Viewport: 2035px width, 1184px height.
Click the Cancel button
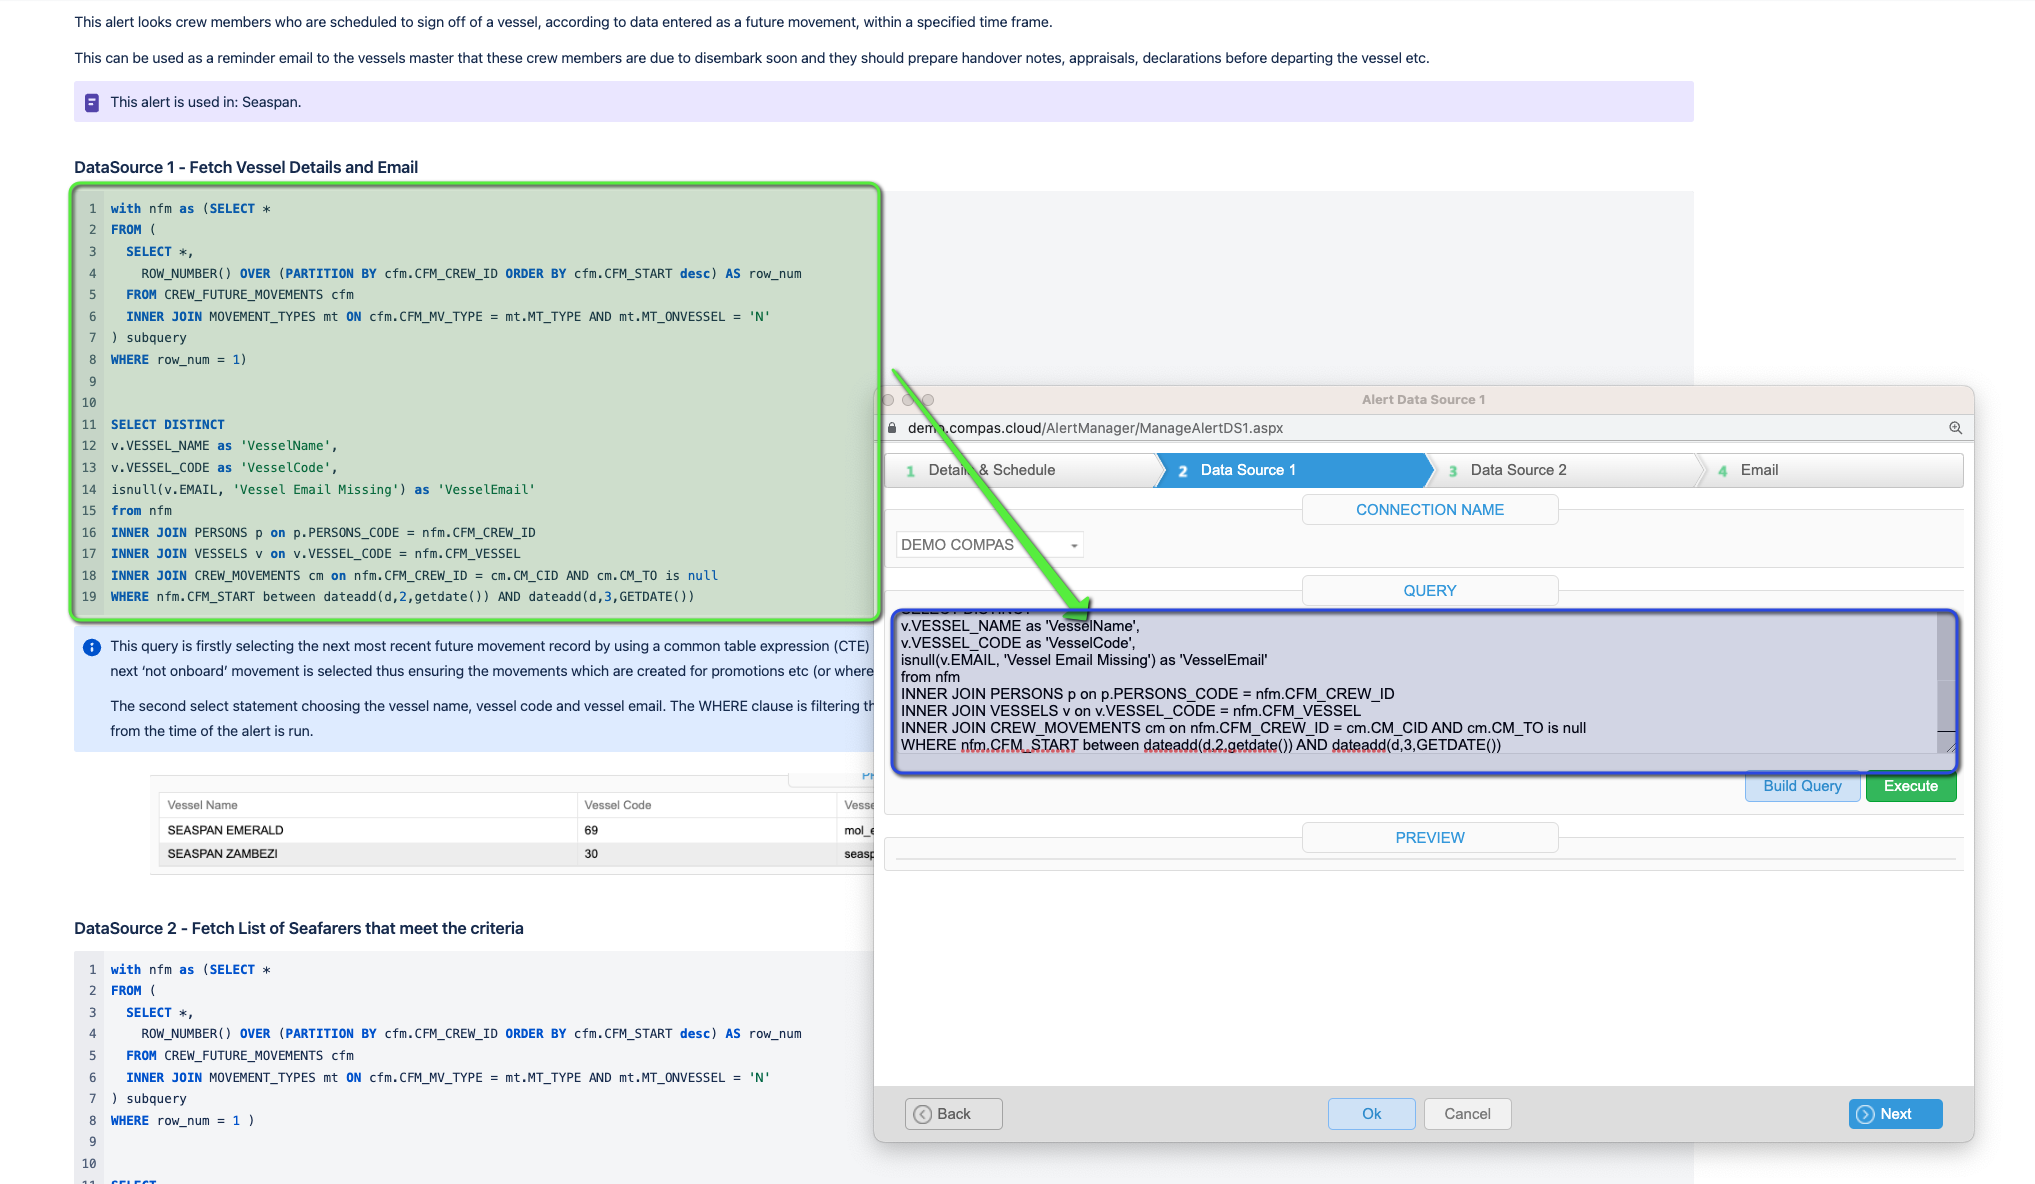1467,1114
